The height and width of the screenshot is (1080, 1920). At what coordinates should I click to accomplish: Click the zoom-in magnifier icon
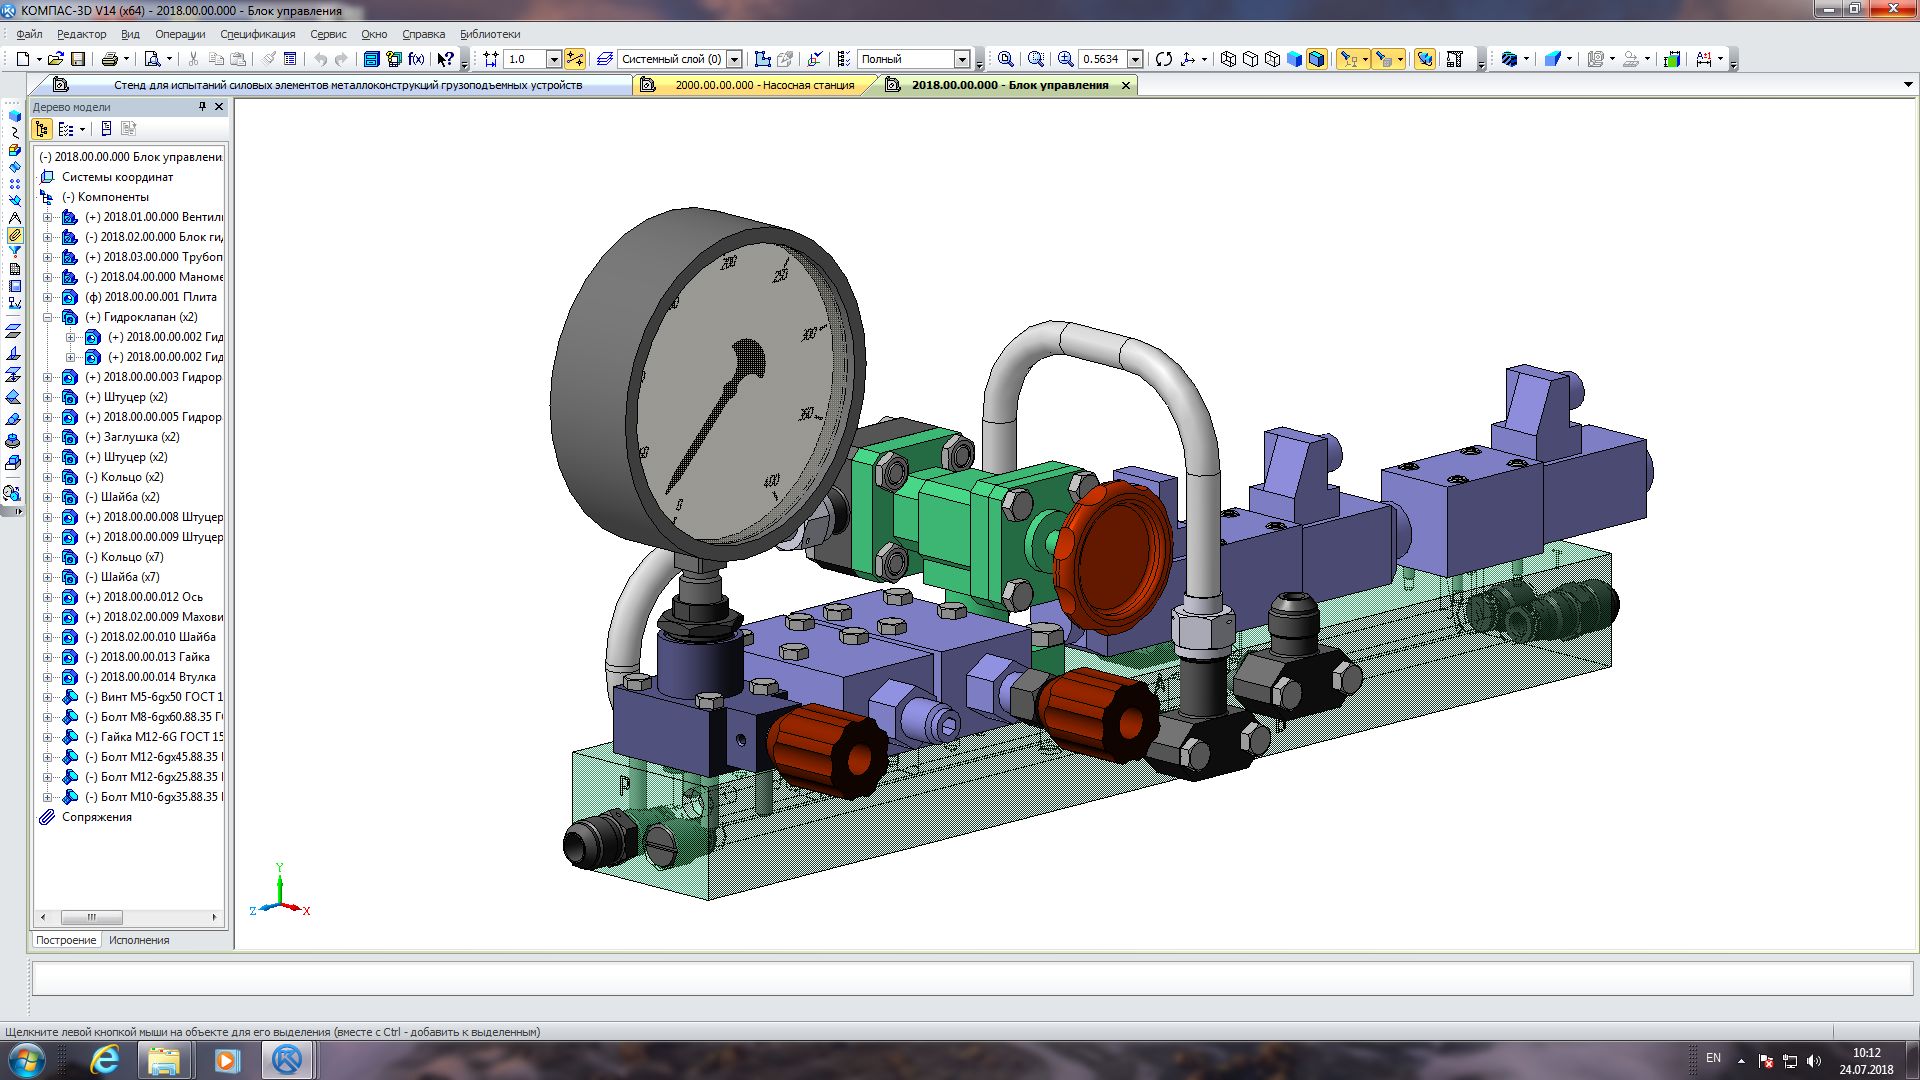tap(1066, 59)
